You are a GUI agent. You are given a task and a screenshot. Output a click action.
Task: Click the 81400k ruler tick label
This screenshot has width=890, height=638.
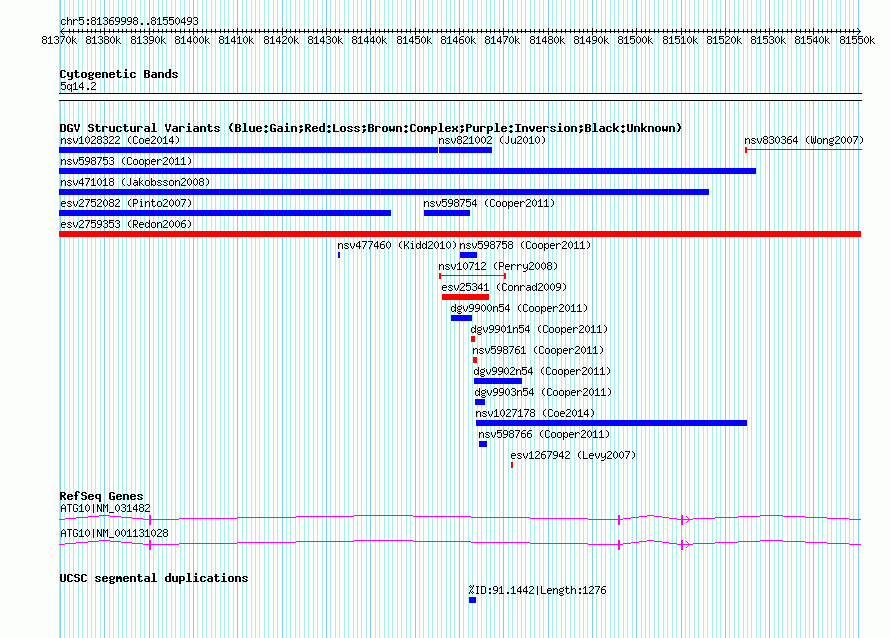click(x=192, y=40)
